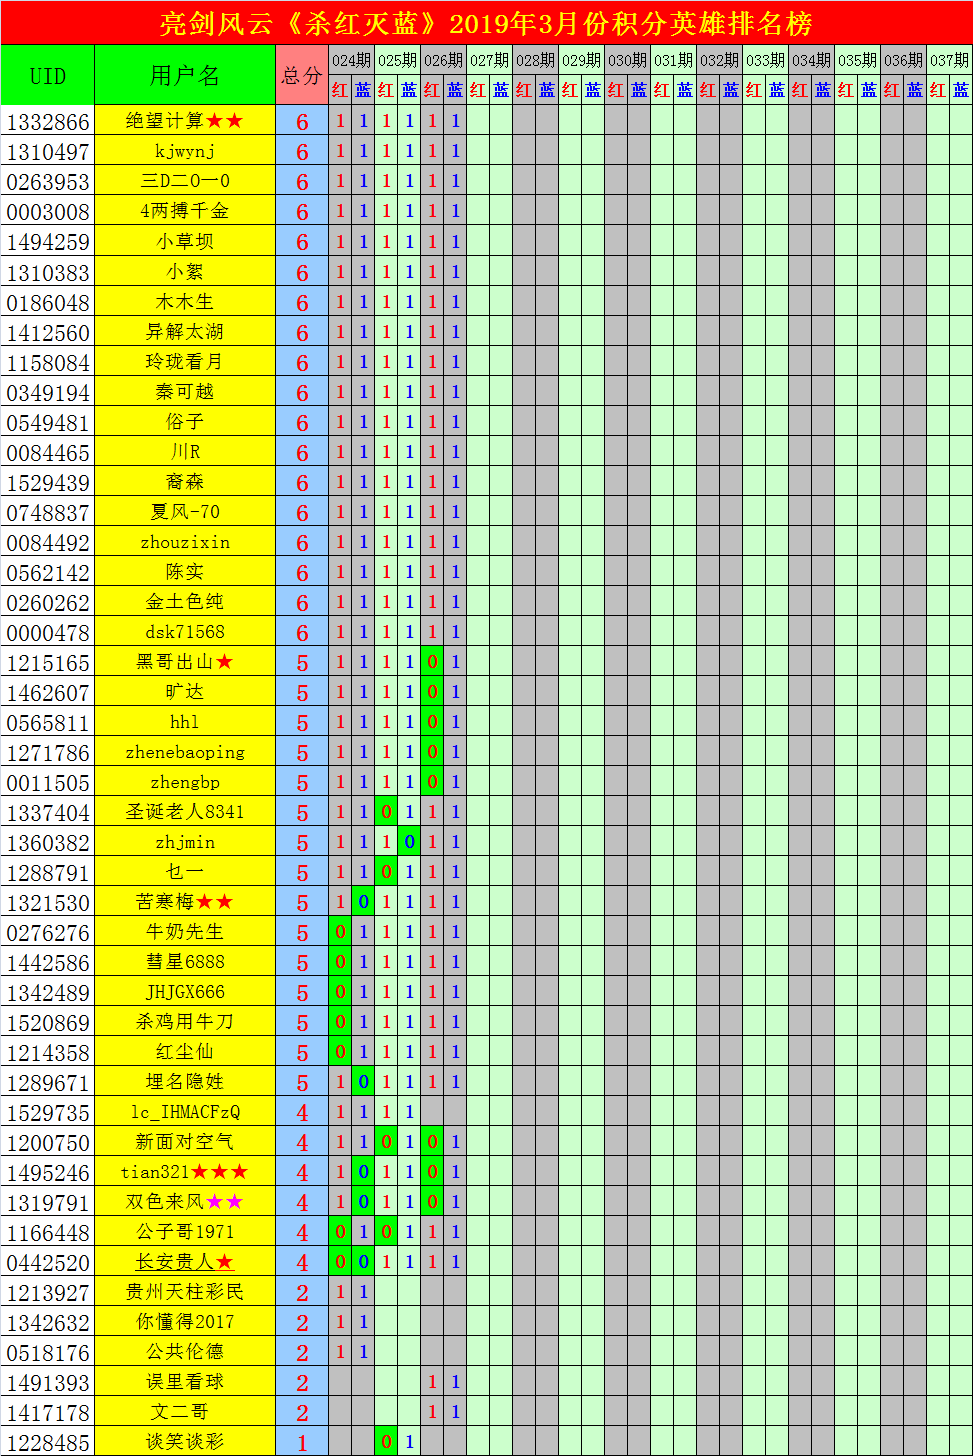Click username JHJGX666
973x1456 pixels.
[185, 991]
